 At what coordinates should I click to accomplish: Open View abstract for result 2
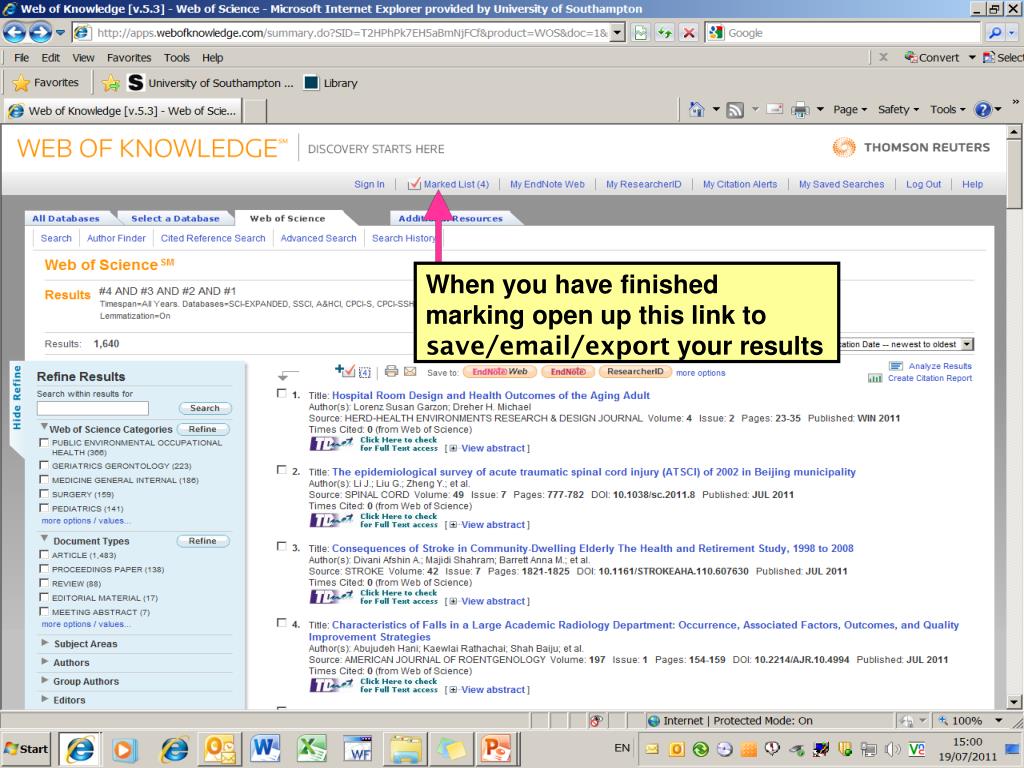(x=493, y=524)
